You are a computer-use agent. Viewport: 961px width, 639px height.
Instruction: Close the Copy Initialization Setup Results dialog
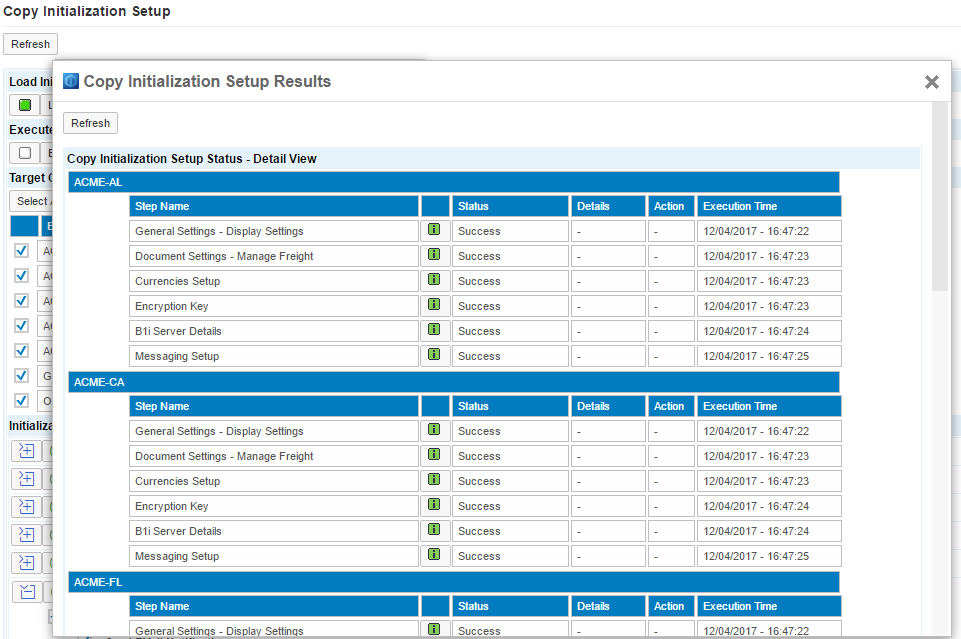931,82
